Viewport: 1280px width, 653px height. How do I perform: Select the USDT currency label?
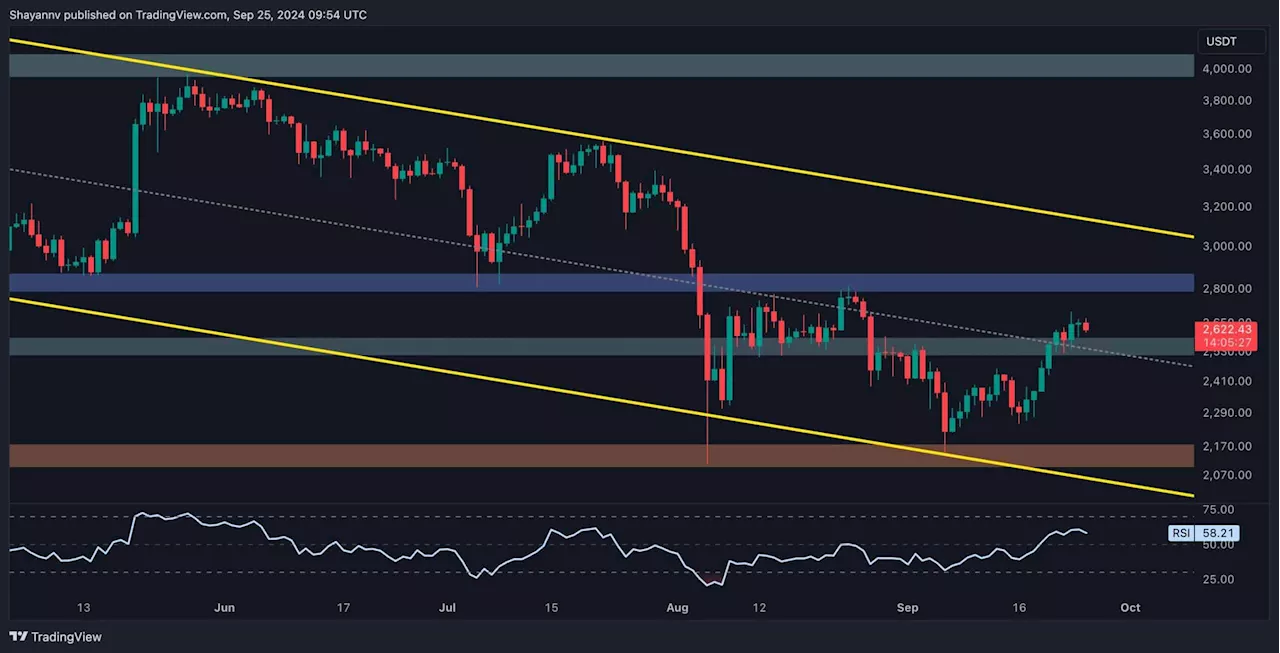(1223, 41)
